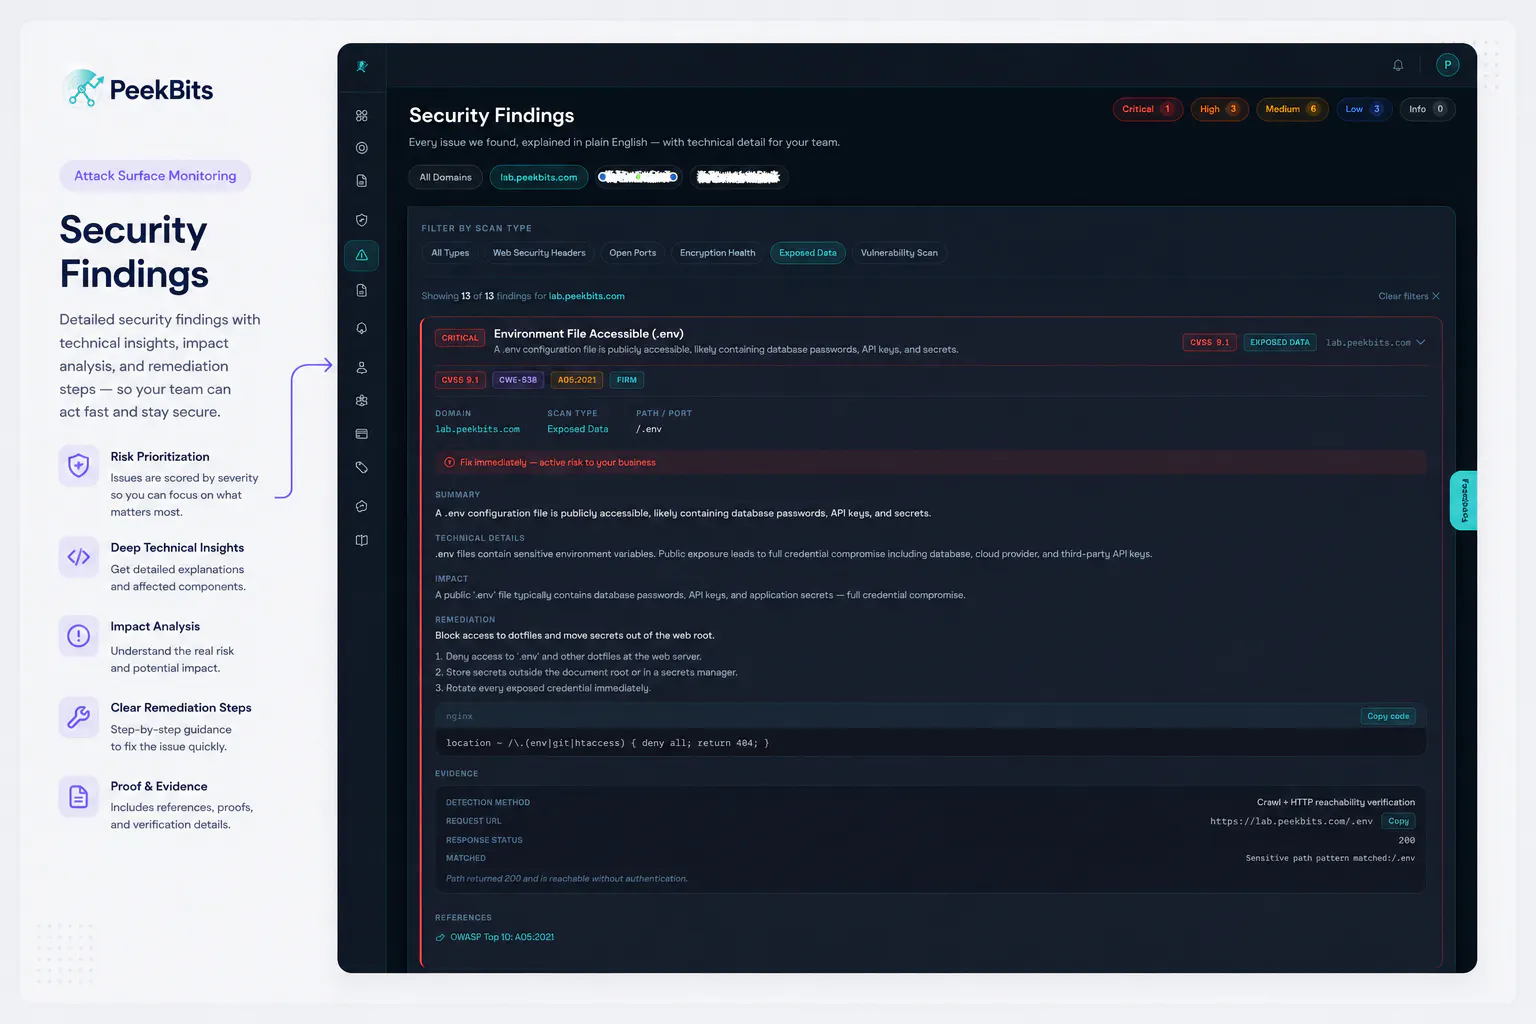This screenshot has width=1536, height=1024.
Task: Copy the request URL with the Copy button
Action: [1398, 821]
